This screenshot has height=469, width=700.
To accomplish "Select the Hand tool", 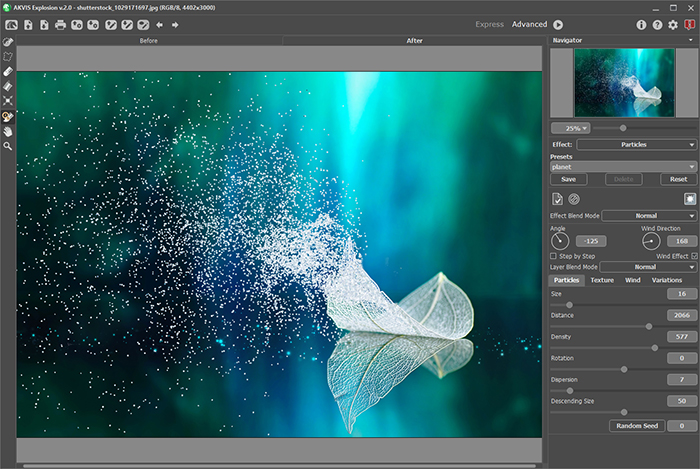I will click(x=8, y=132).
